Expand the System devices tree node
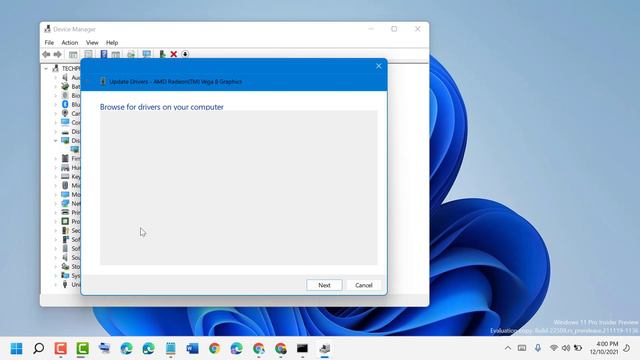 (56, 275)
